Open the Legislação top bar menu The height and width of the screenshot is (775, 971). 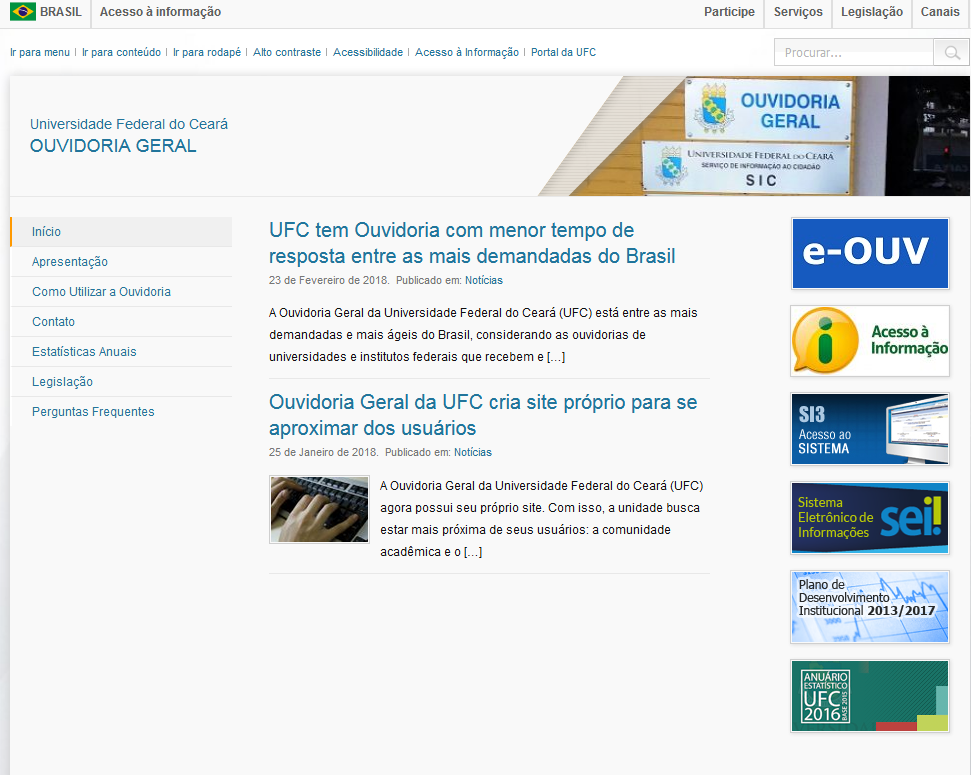tap(871, 12)
